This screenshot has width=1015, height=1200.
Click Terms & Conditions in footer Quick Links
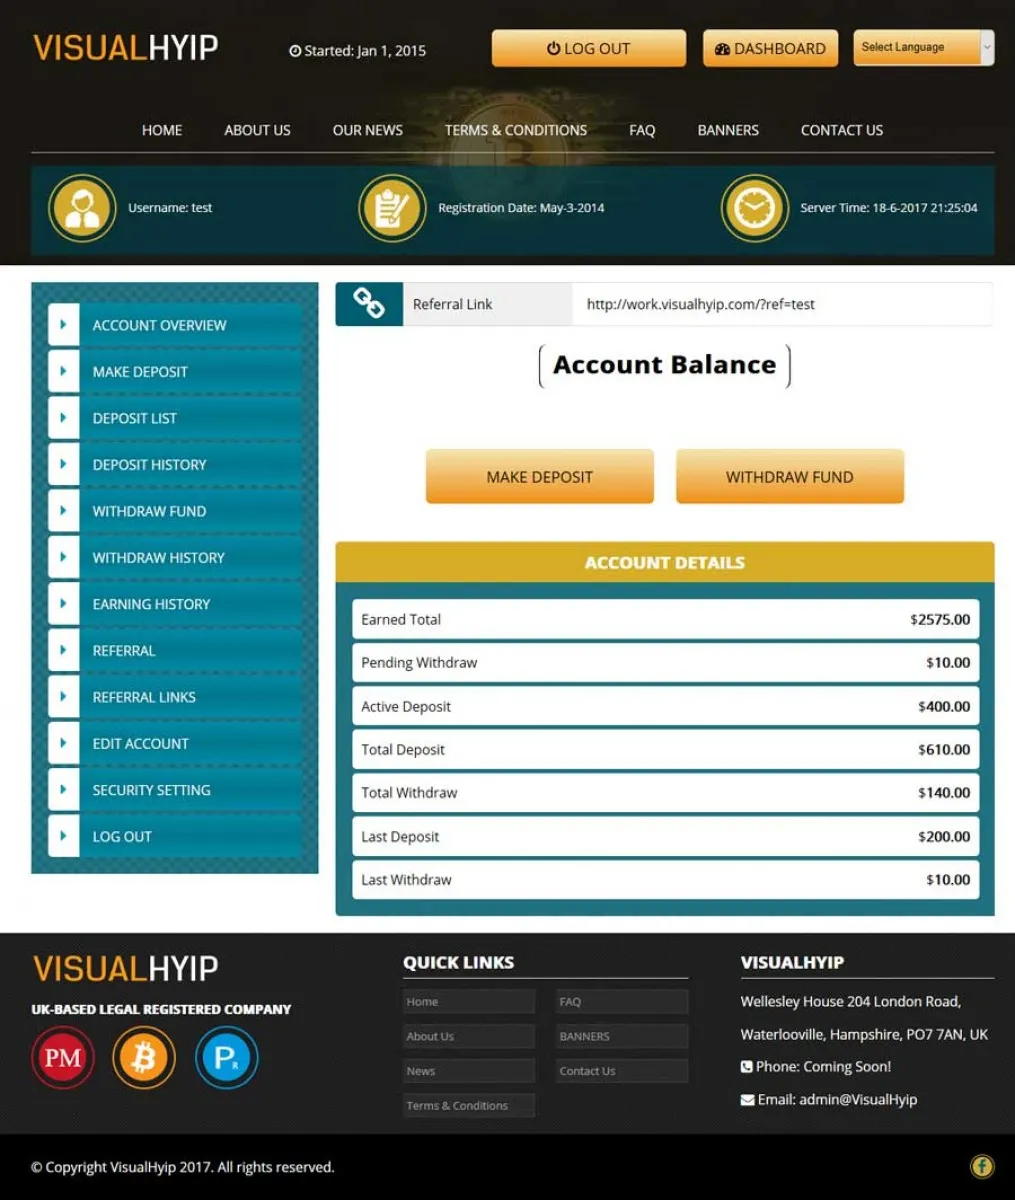469,1105
